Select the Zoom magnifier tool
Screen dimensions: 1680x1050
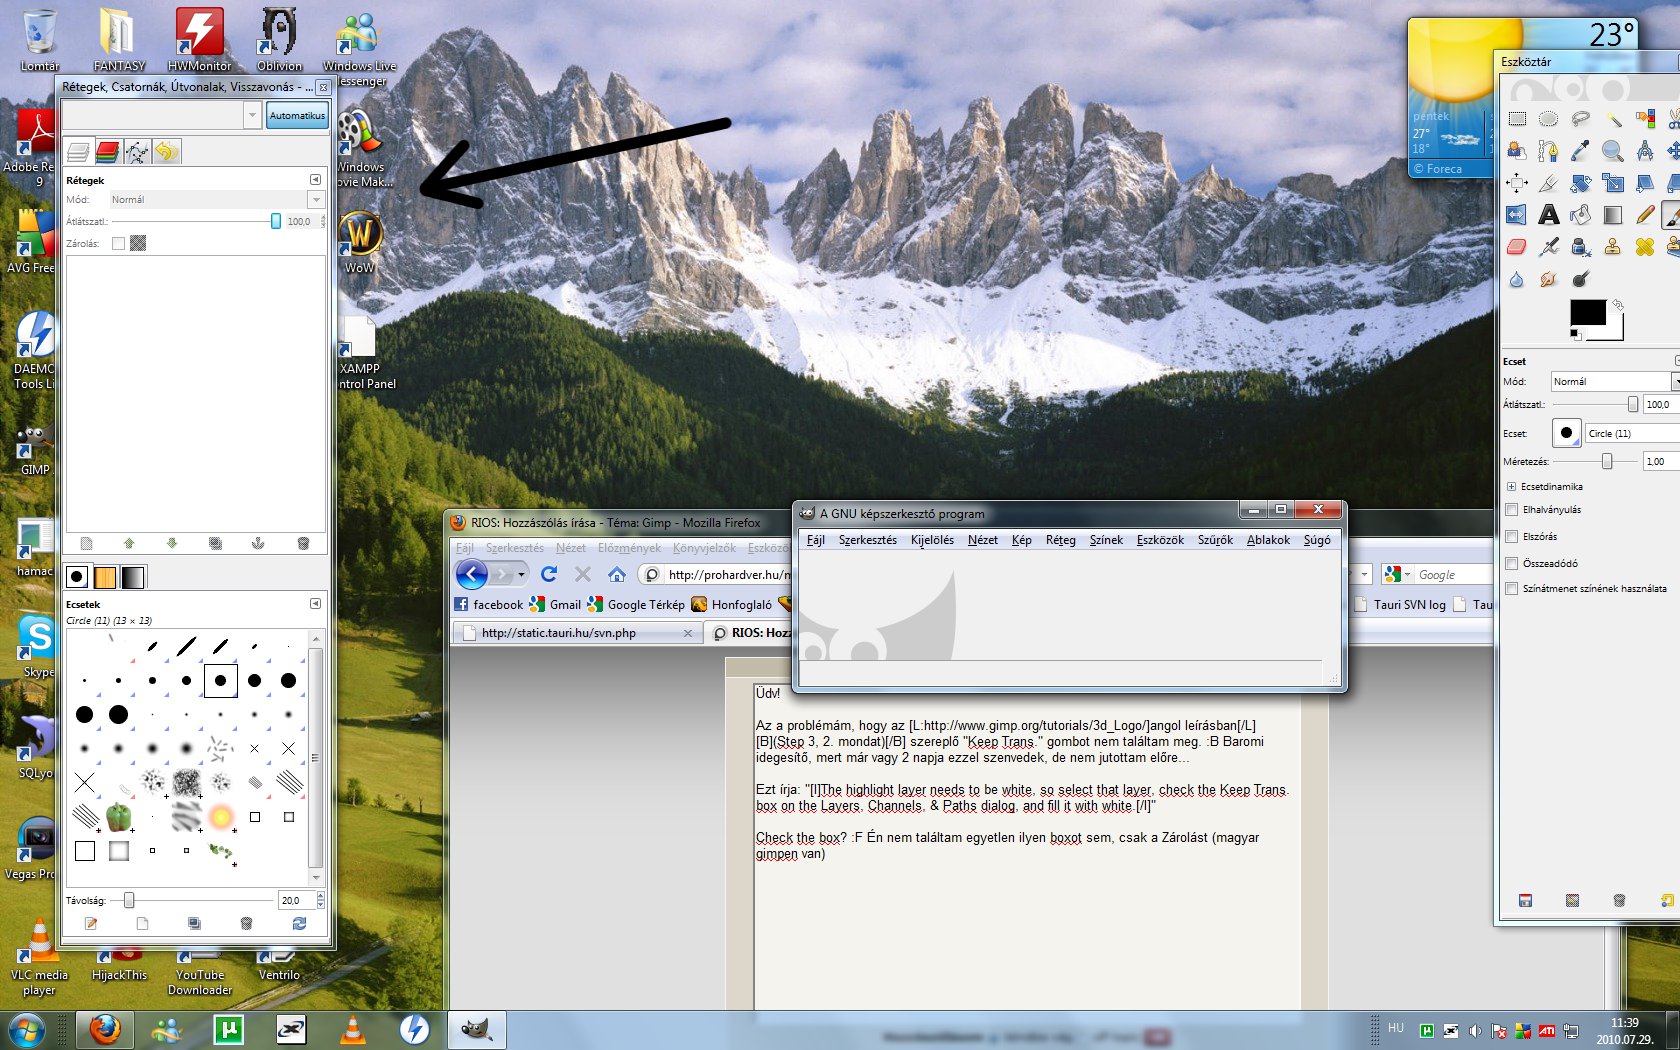(1613, 151)
